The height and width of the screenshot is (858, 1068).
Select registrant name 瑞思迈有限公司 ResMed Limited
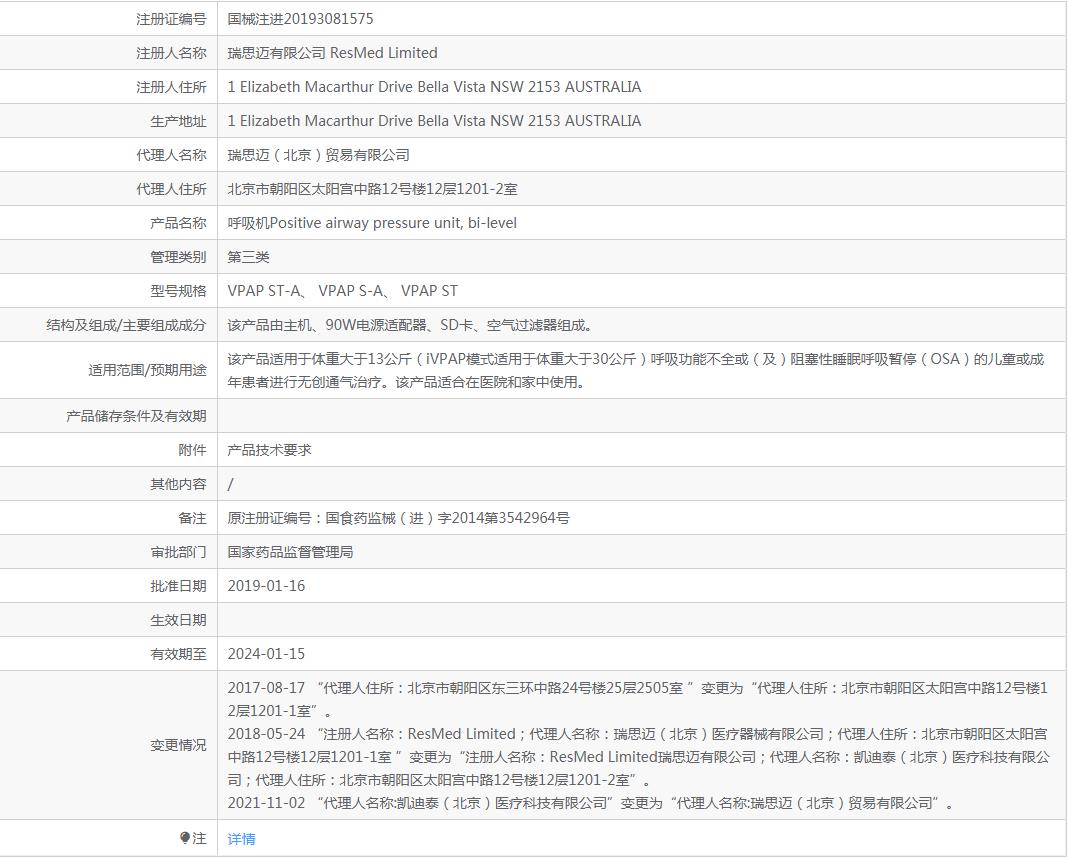[332, 53]
